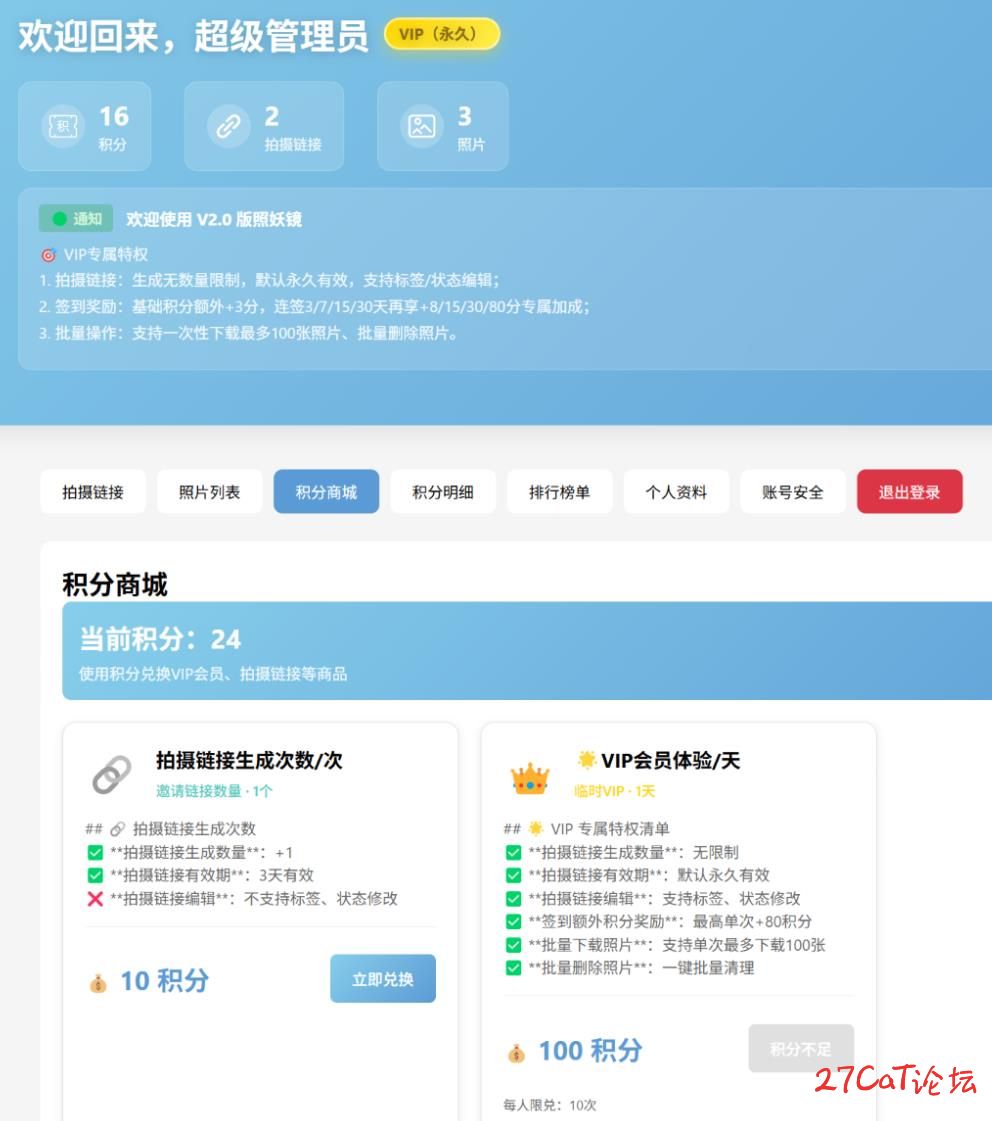Viewport: 992px width, 1121px height.
Task: Click the target icon beside VIP专属特权
Action: pos(48,255)
